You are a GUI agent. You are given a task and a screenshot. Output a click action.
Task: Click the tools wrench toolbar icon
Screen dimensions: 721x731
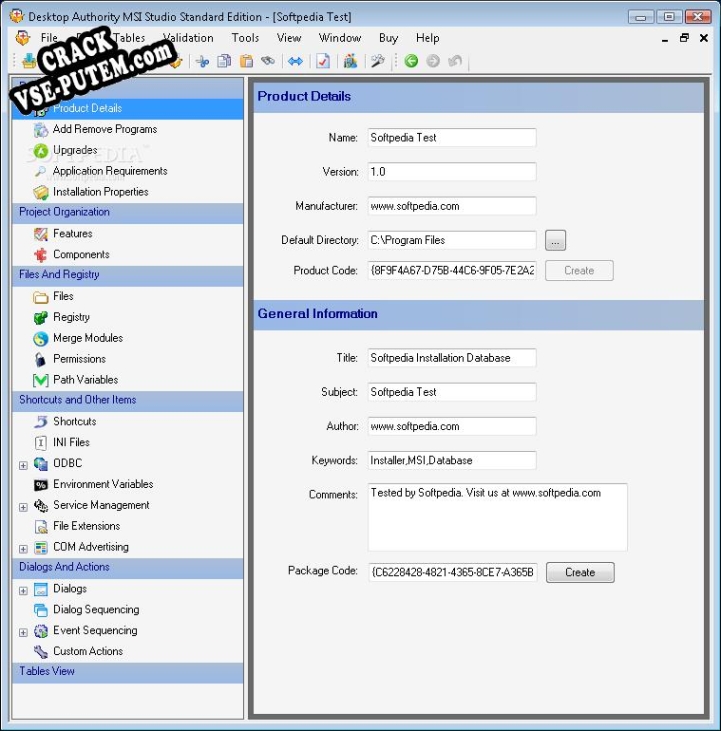coord(378,61)
